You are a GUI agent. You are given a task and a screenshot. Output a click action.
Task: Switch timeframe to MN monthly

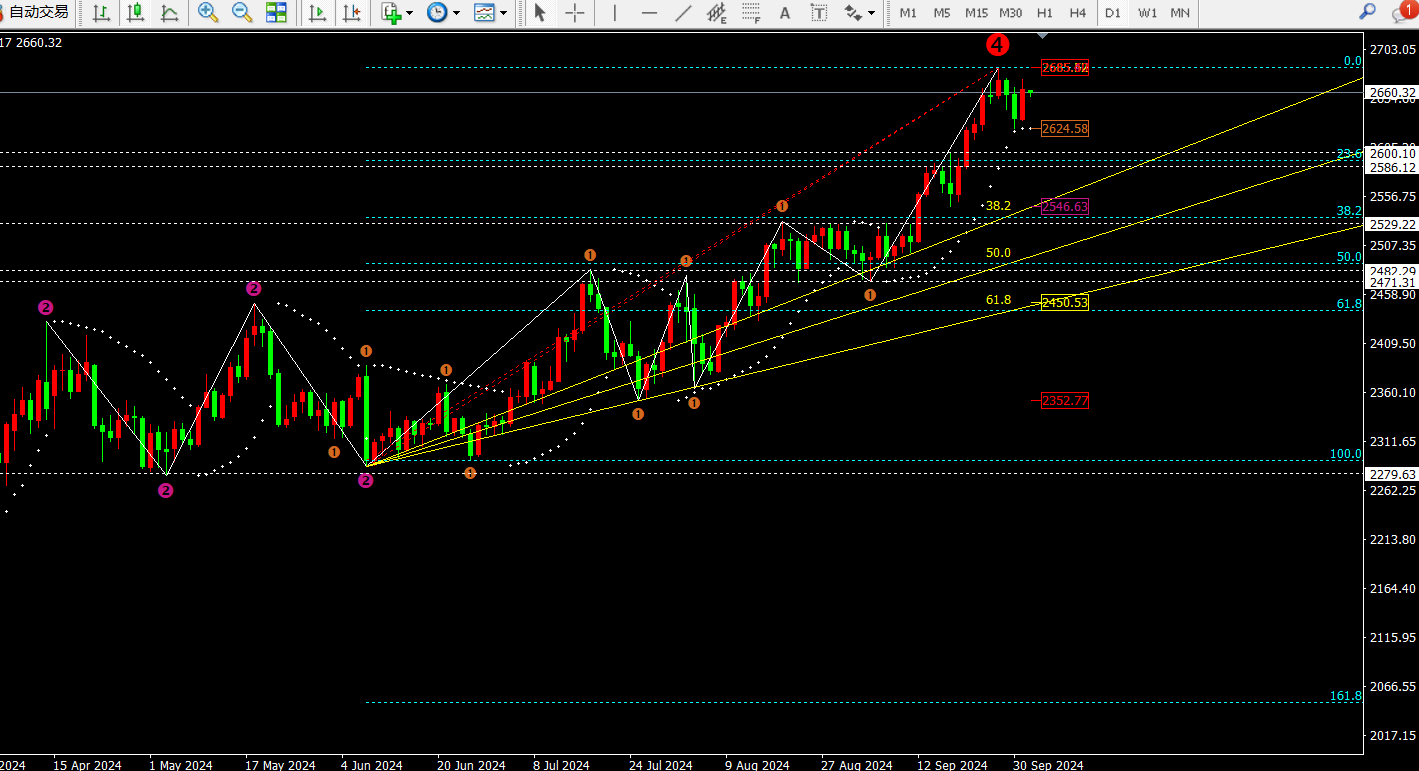[1180, 13]
